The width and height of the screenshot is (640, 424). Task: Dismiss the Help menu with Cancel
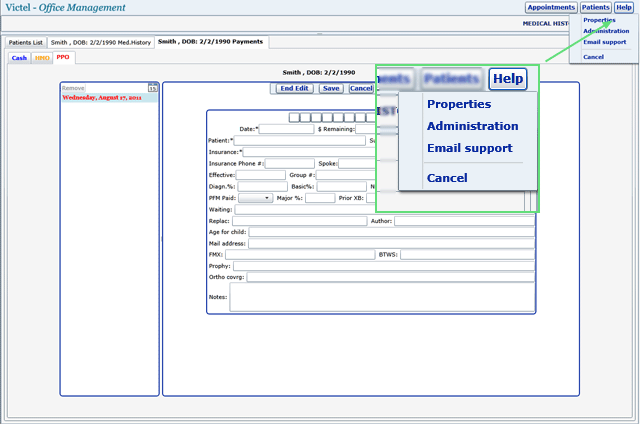593,57
